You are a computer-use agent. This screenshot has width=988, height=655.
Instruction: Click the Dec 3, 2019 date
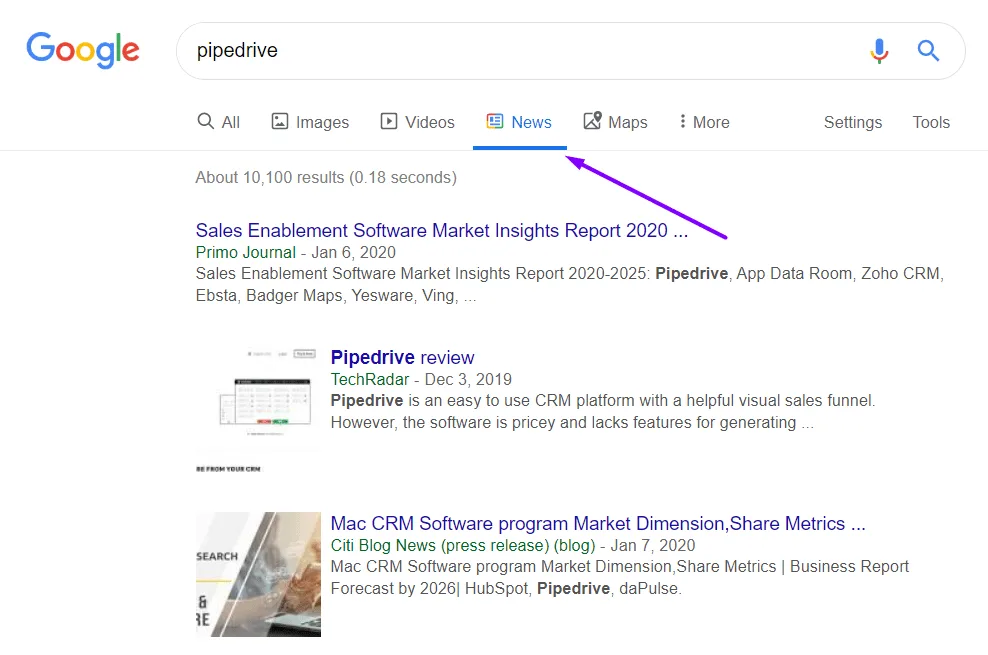tap(468, 379)
